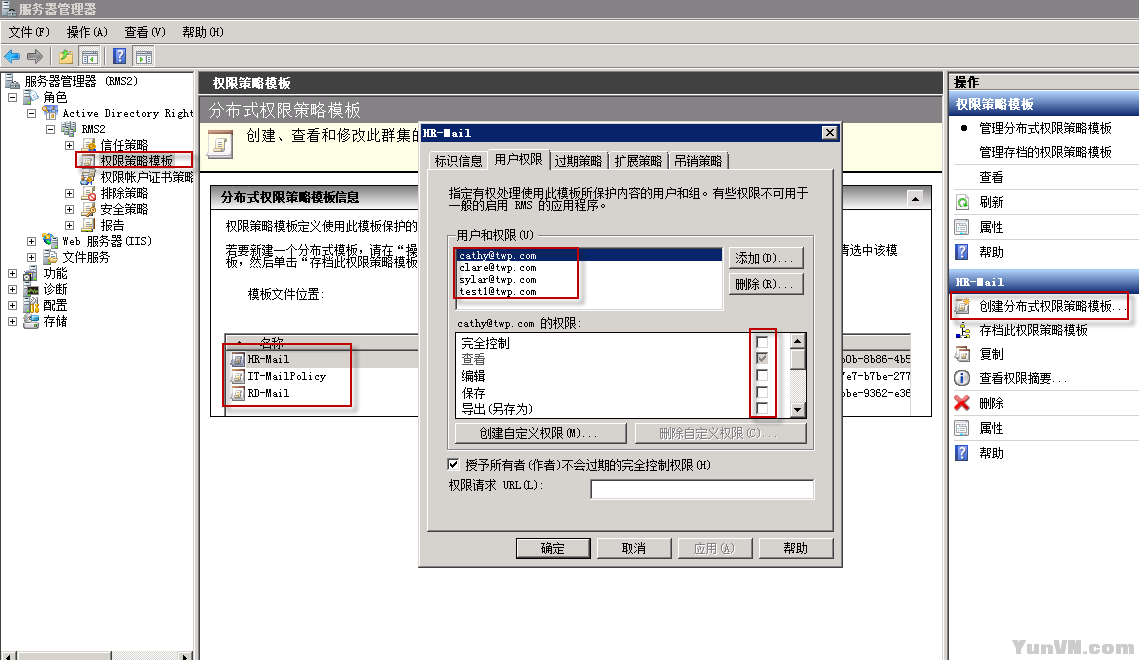
Task: Click the 文件服务 icon in tree
Action: pyautogui.click(x=50, y=257)
